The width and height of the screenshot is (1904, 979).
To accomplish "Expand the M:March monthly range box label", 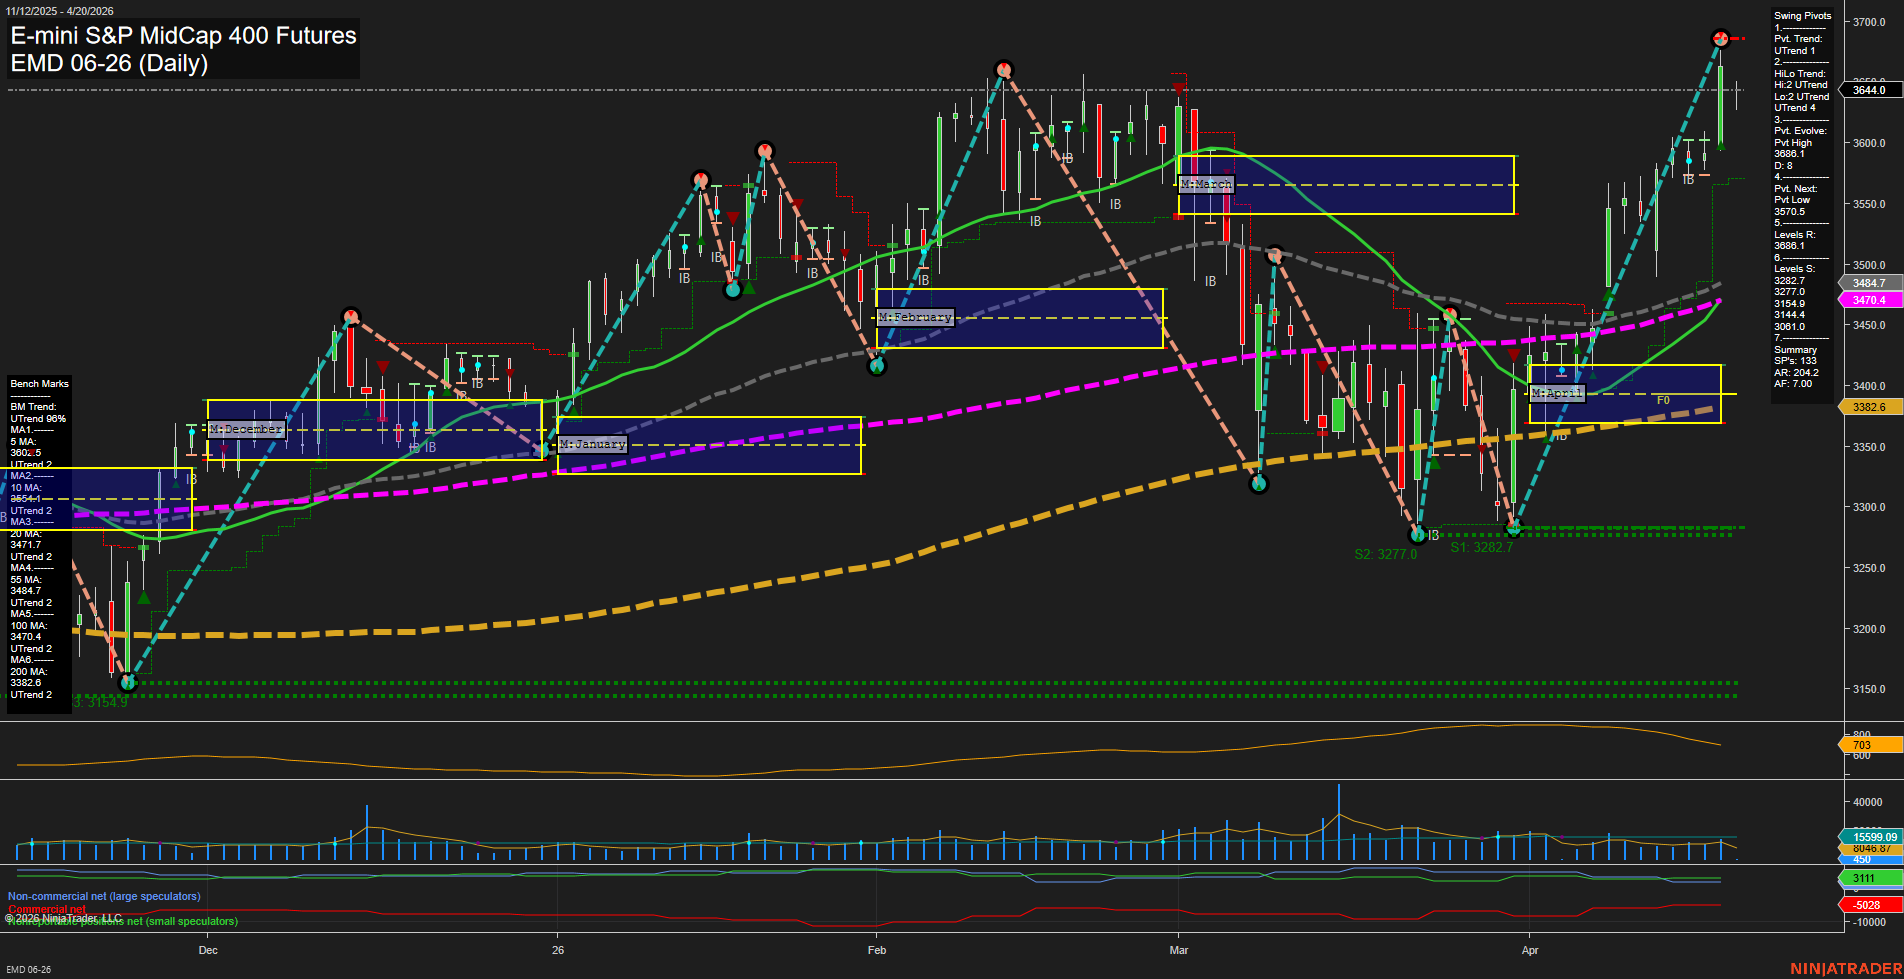I will 1207,183.
